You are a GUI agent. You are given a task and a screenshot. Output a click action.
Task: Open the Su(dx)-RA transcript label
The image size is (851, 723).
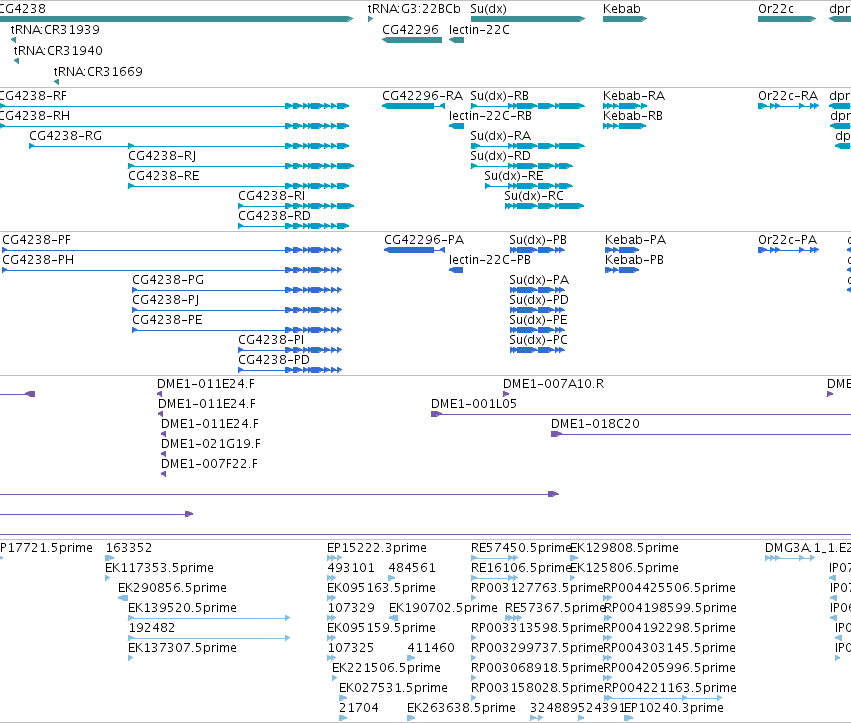click(500, 136)
